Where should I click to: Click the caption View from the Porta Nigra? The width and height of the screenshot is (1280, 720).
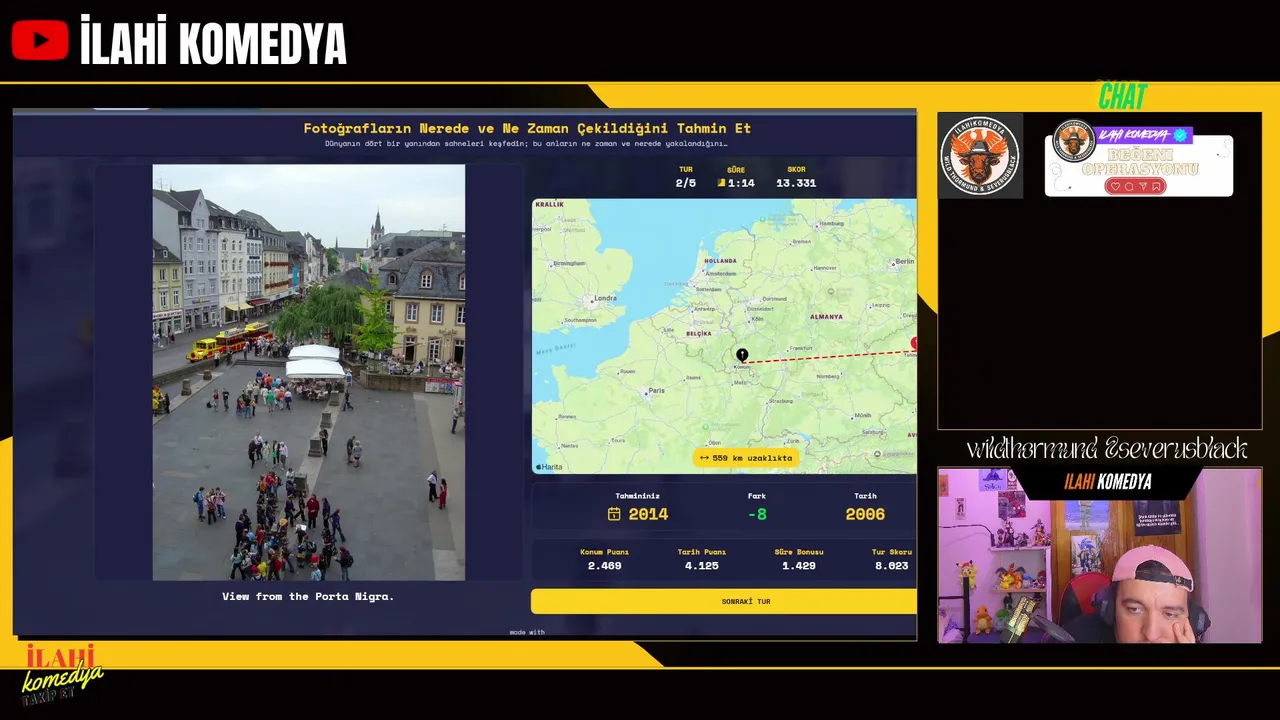[x=308, y=596]
